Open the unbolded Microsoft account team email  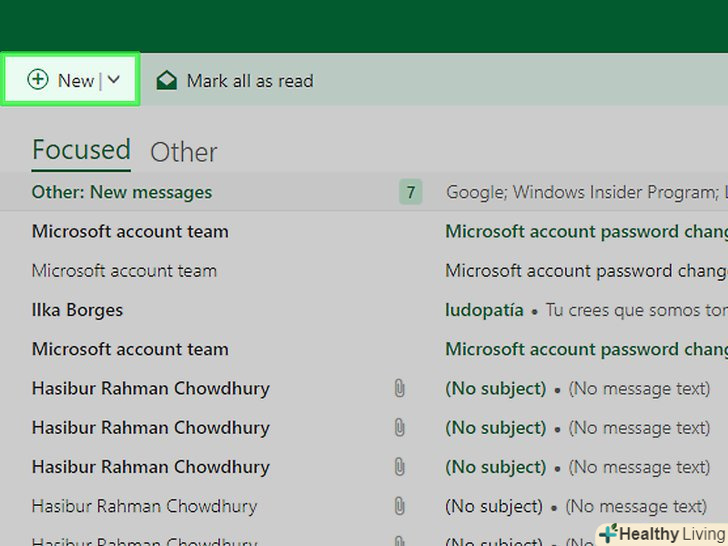pos(124,270)
